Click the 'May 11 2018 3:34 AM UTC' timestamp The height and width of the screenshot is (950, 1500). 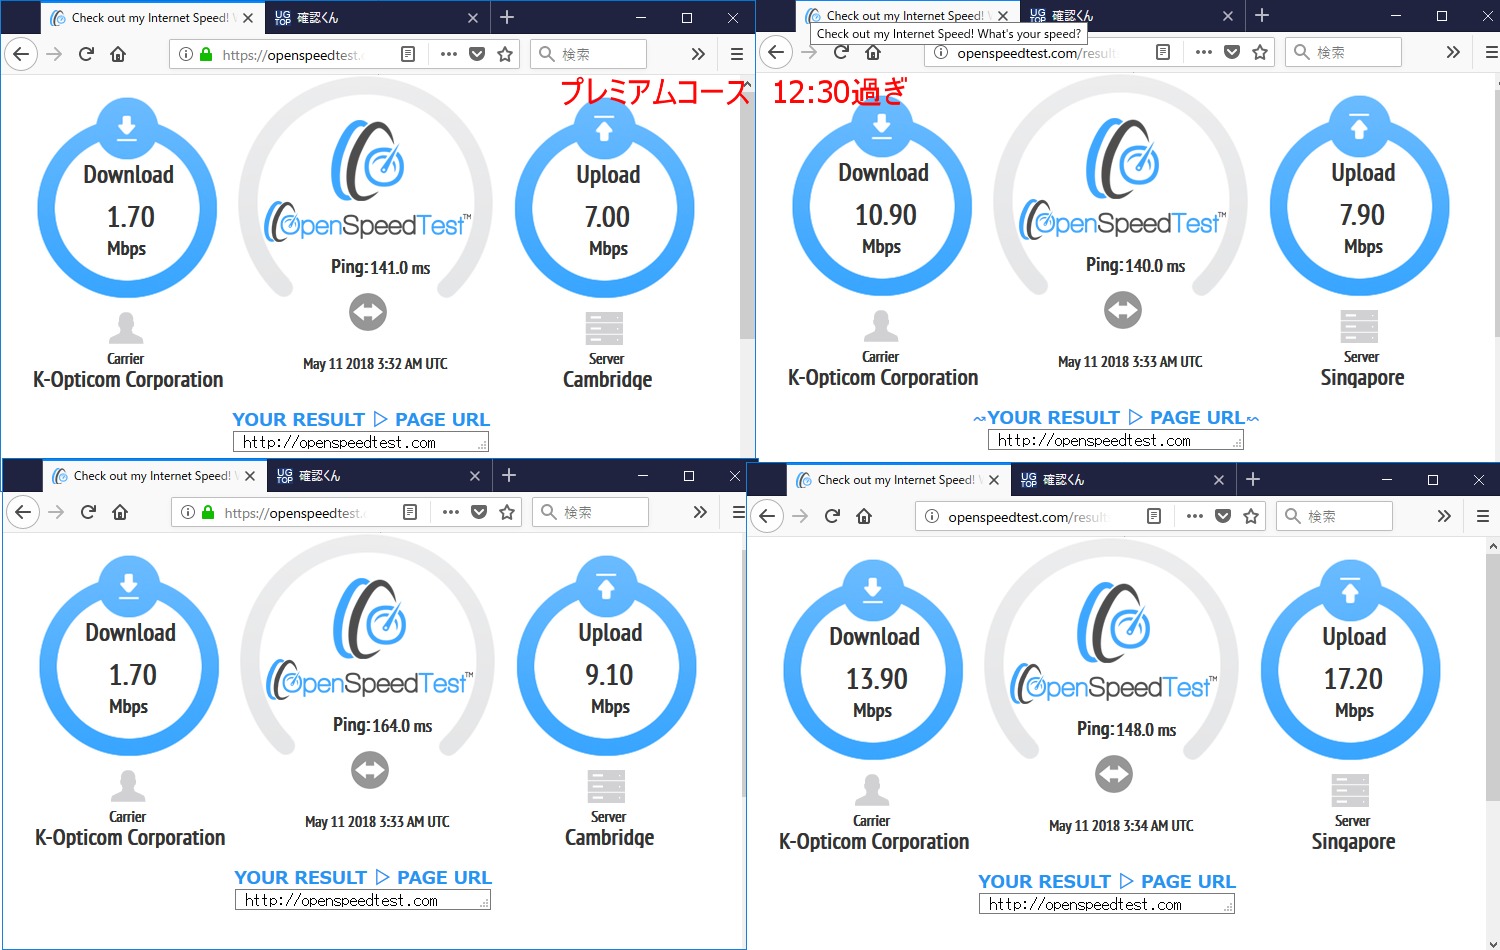point(1121,826)
